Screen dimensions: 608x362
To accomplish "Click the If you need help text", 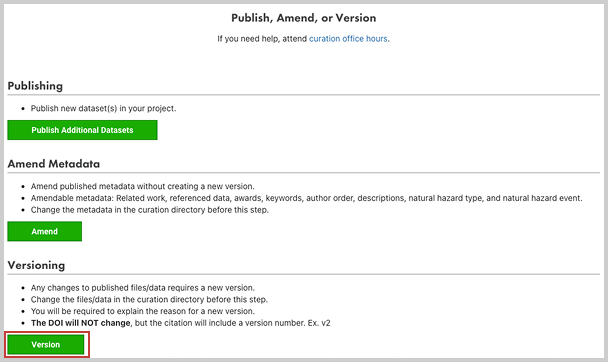I will (262, 39).
